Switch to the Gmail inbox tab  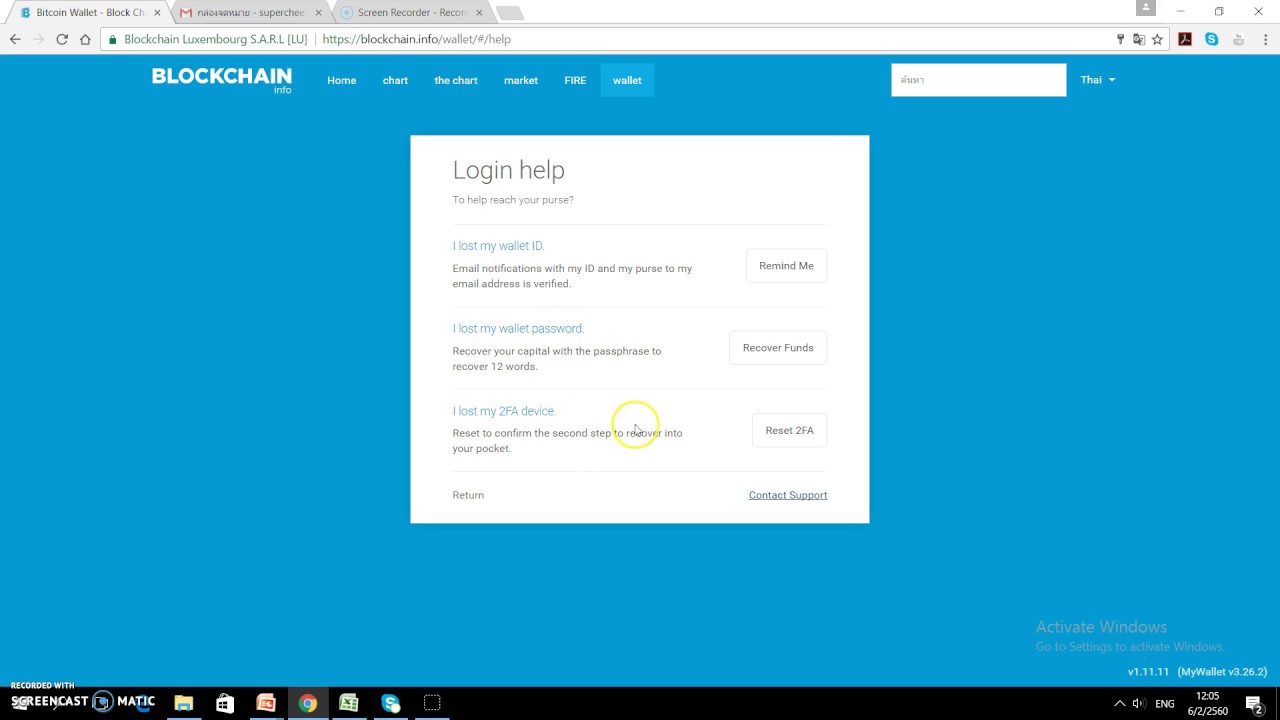[250, 13]
